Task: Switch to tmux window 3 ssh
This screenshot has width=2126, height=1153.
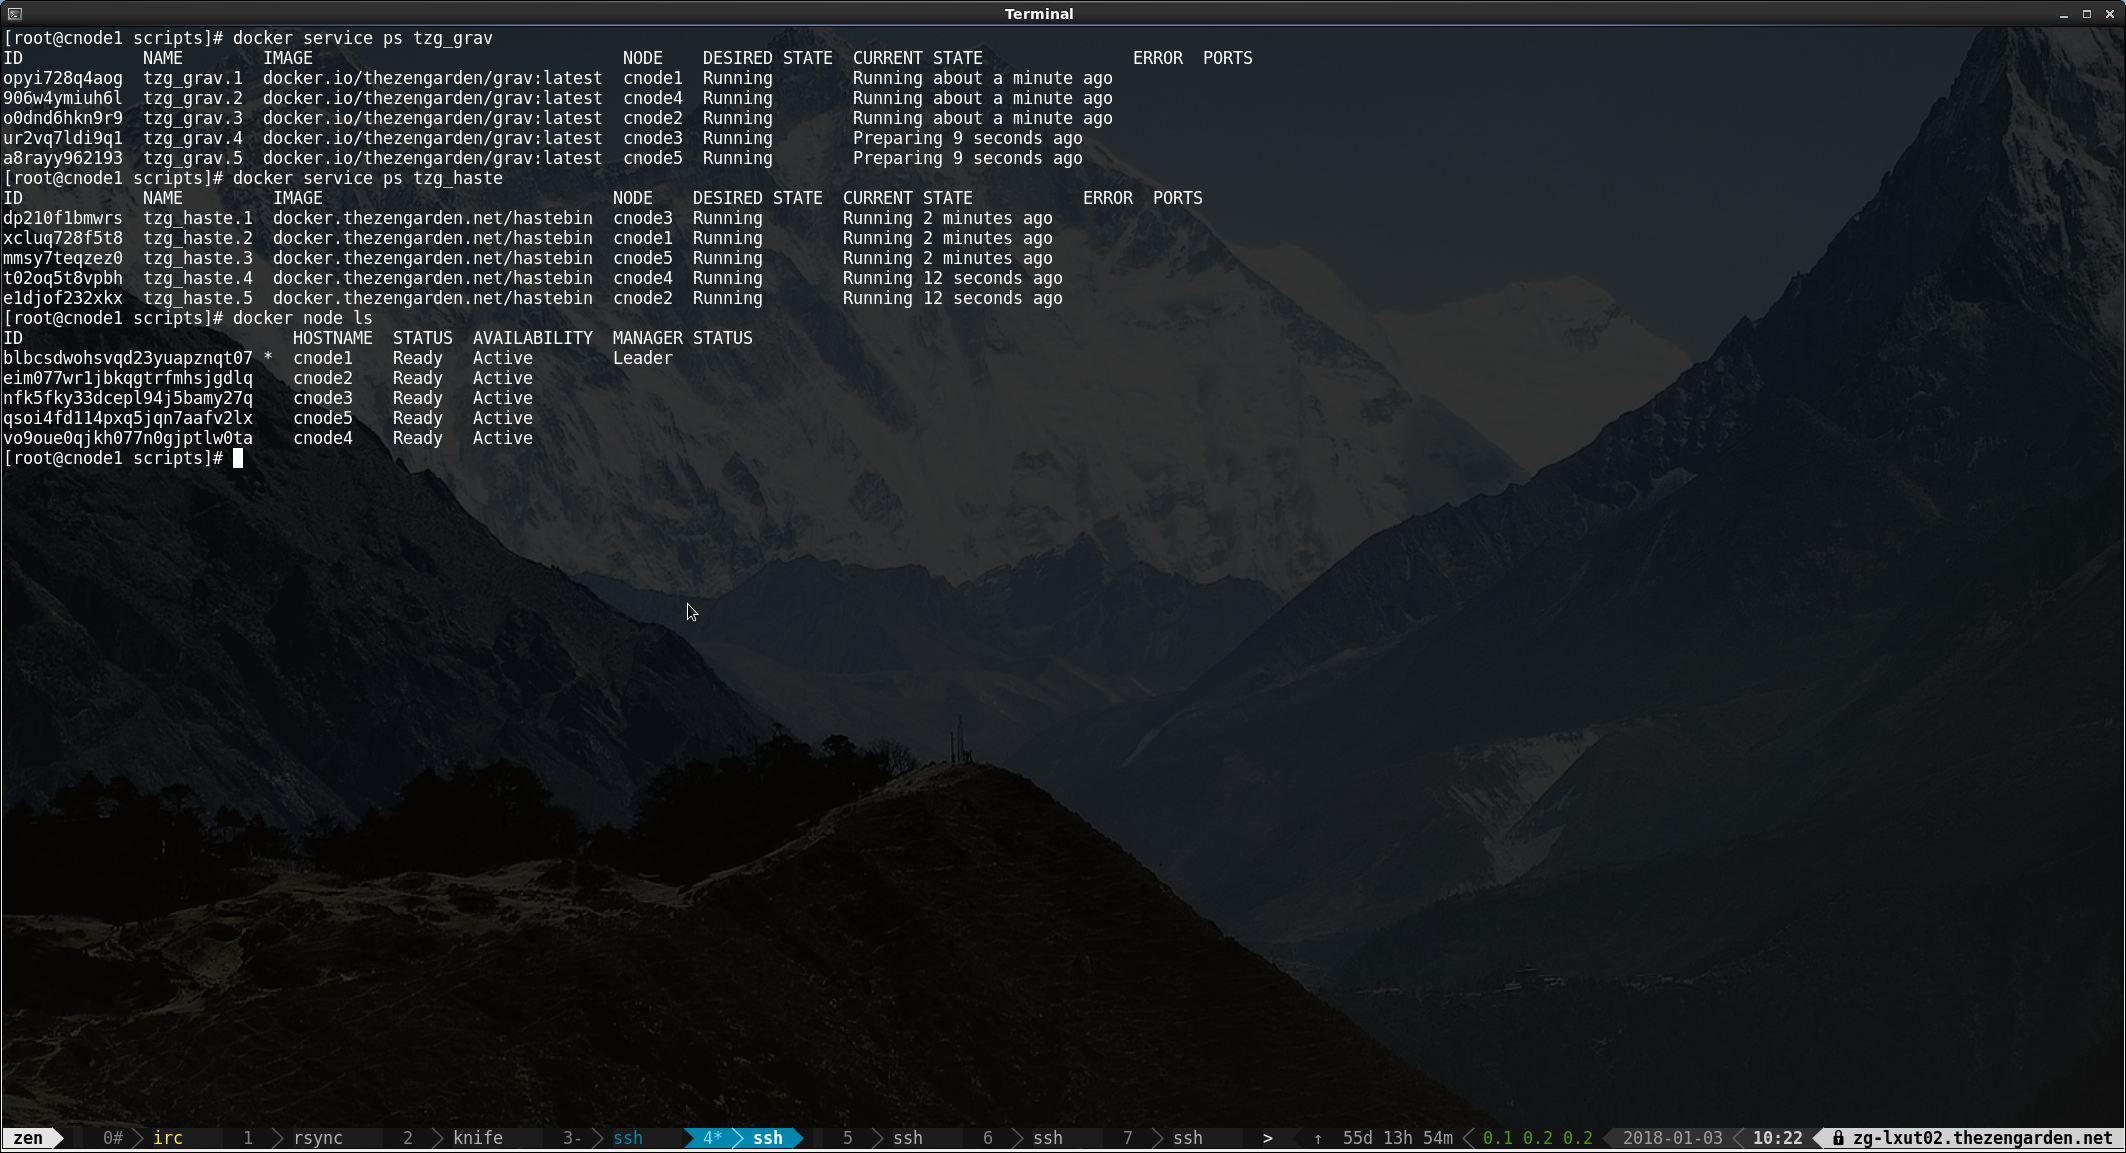Action: coord(603,1138)
